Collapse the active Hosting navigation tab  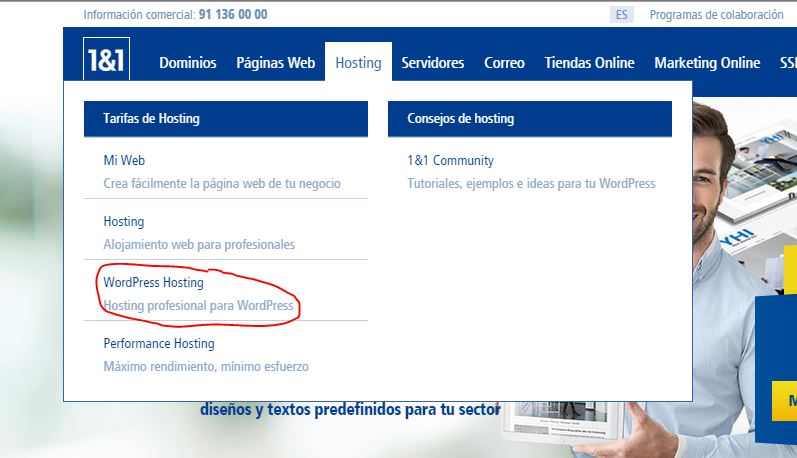tap(358, 63)
